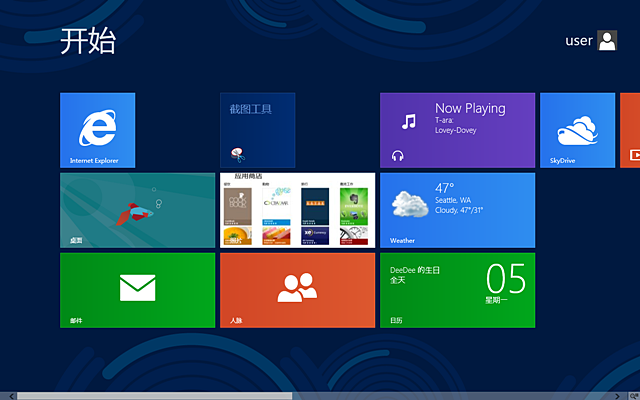Click the horizontal scrollbar right arrow
The image size is (640, 400).
tap(618, 396)
